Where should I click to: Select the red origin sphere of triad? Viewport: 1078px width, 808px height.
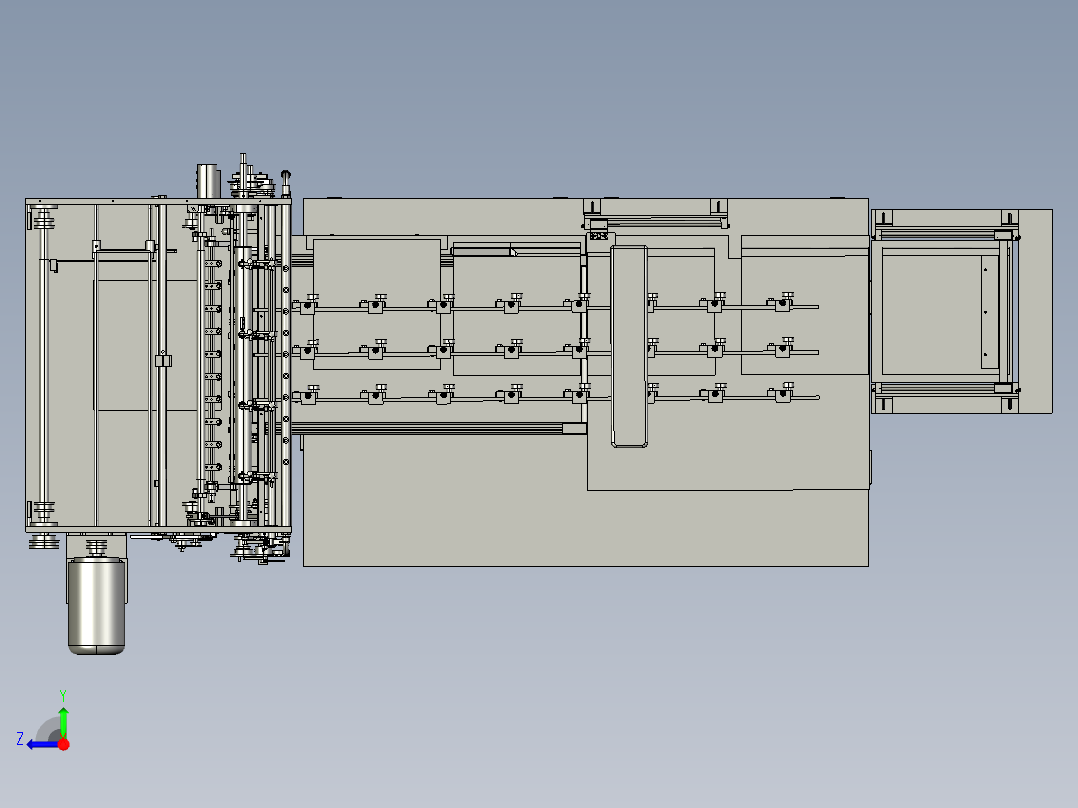point(64,744)
